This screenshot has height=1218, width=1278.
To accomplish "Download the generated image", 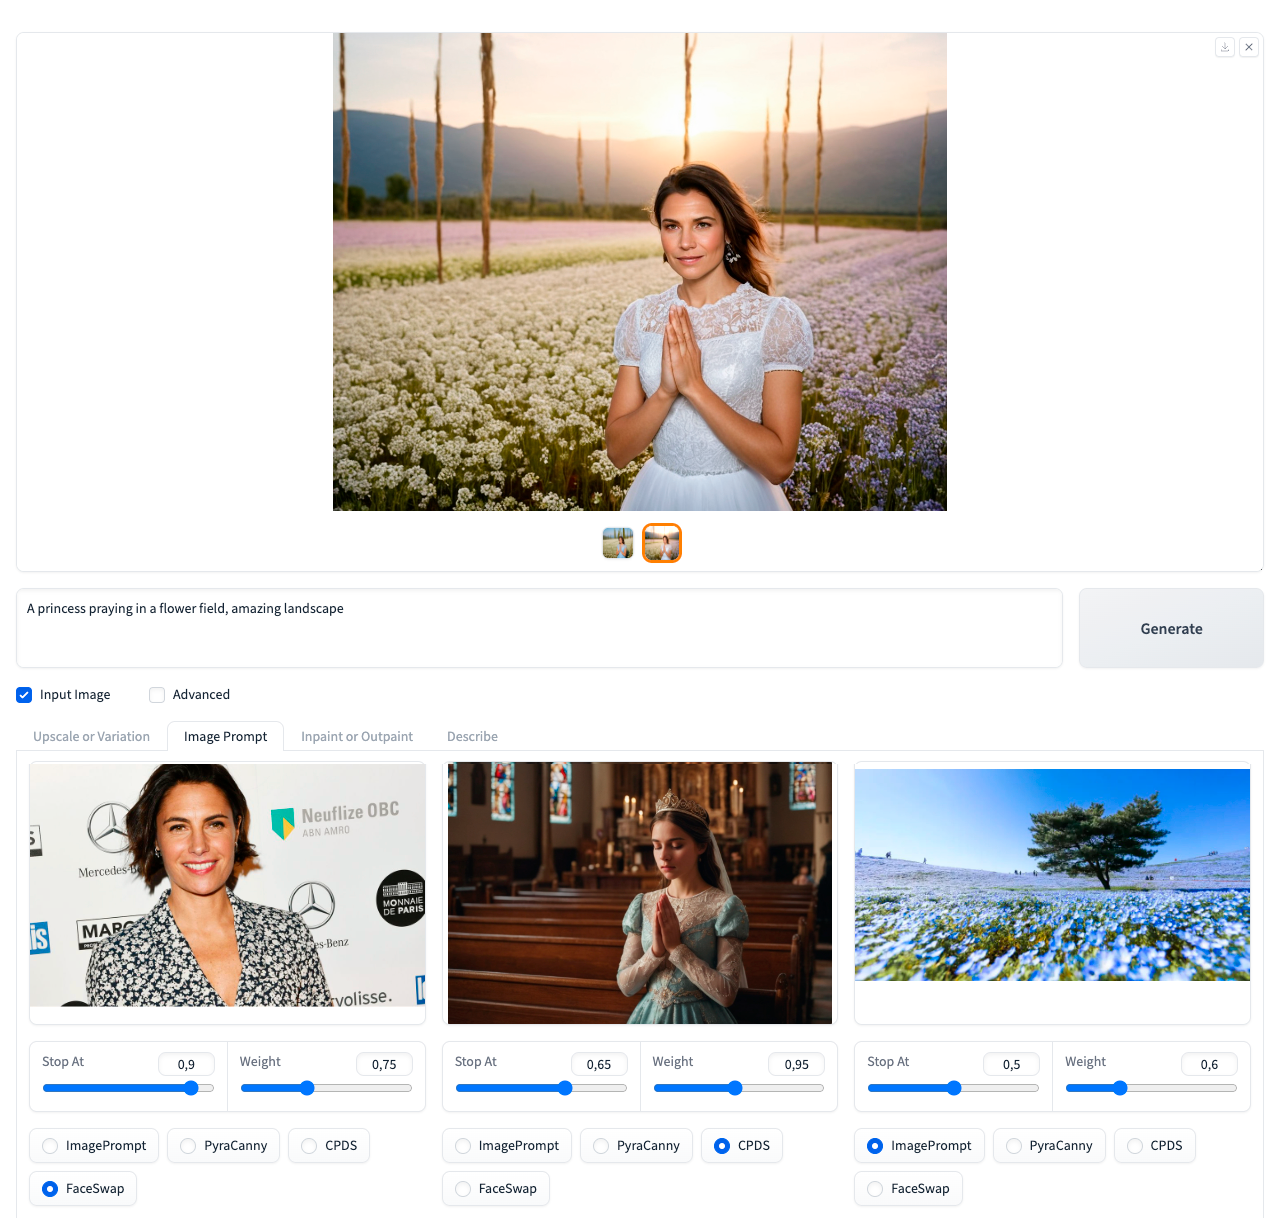I will (1225, 47).
